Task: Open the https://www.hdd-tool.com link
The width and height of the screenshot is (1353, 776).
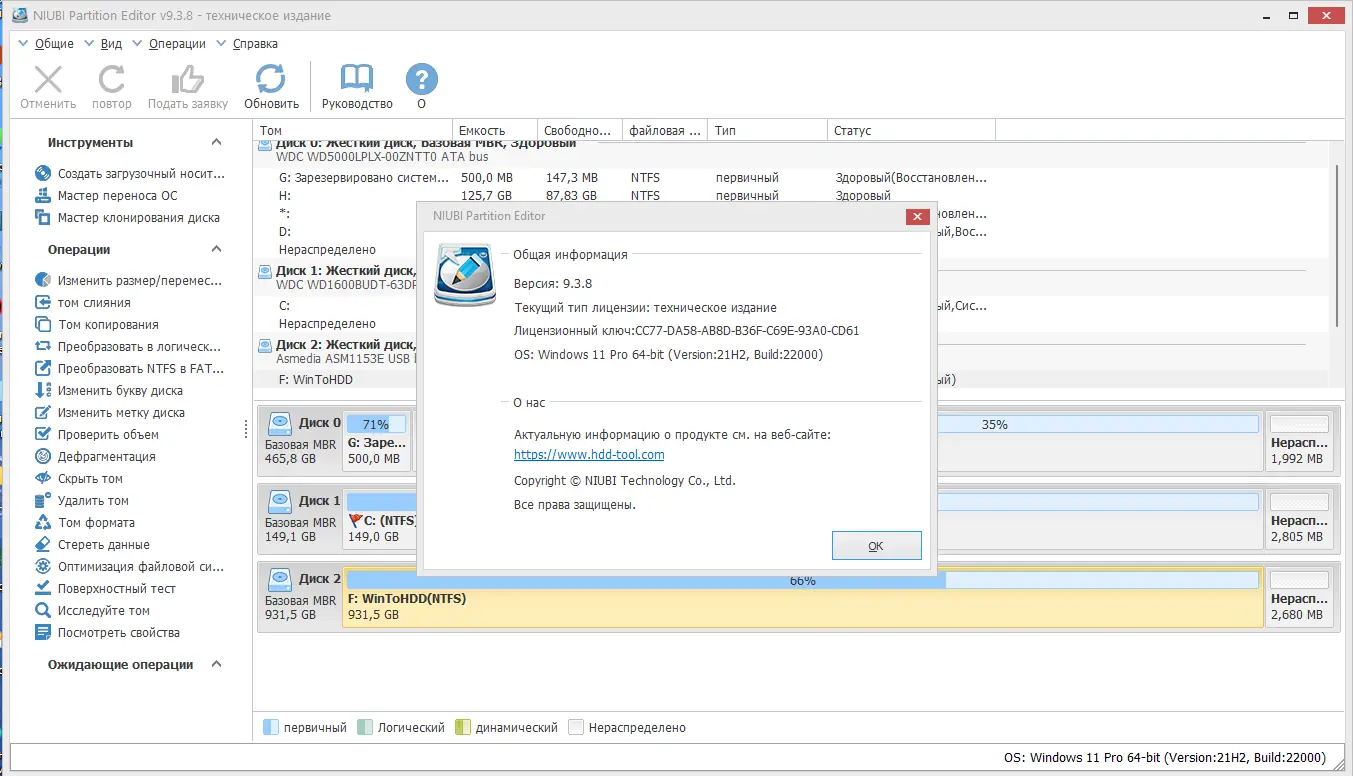Action: (x=589, y=454)
